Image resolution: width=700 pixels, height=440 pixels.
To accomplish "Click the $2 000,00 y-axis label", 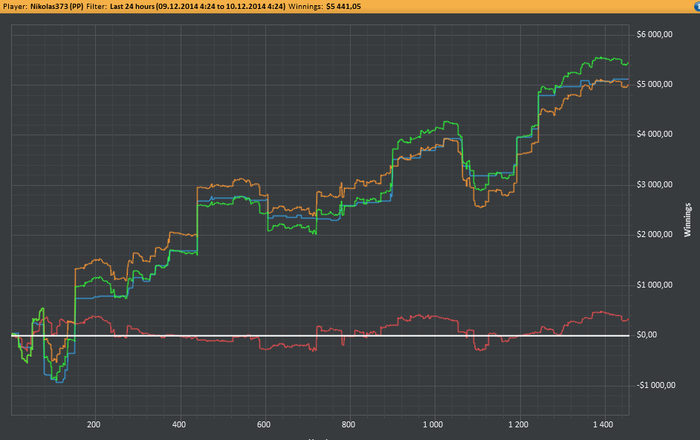I will 654,235.
